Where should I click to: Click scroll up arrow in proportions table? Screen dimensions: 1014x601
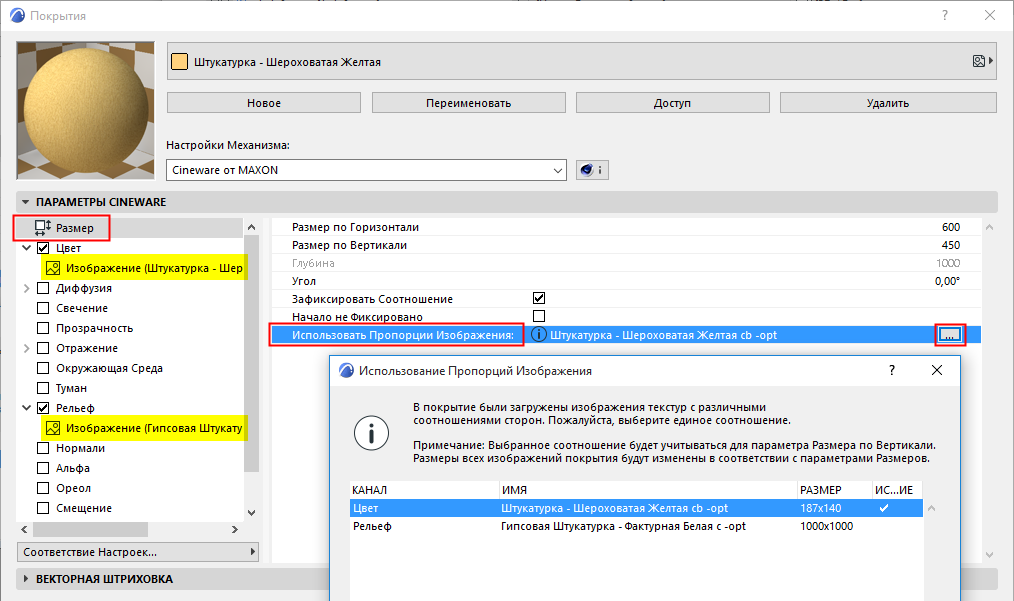click(x=931, y=508)
